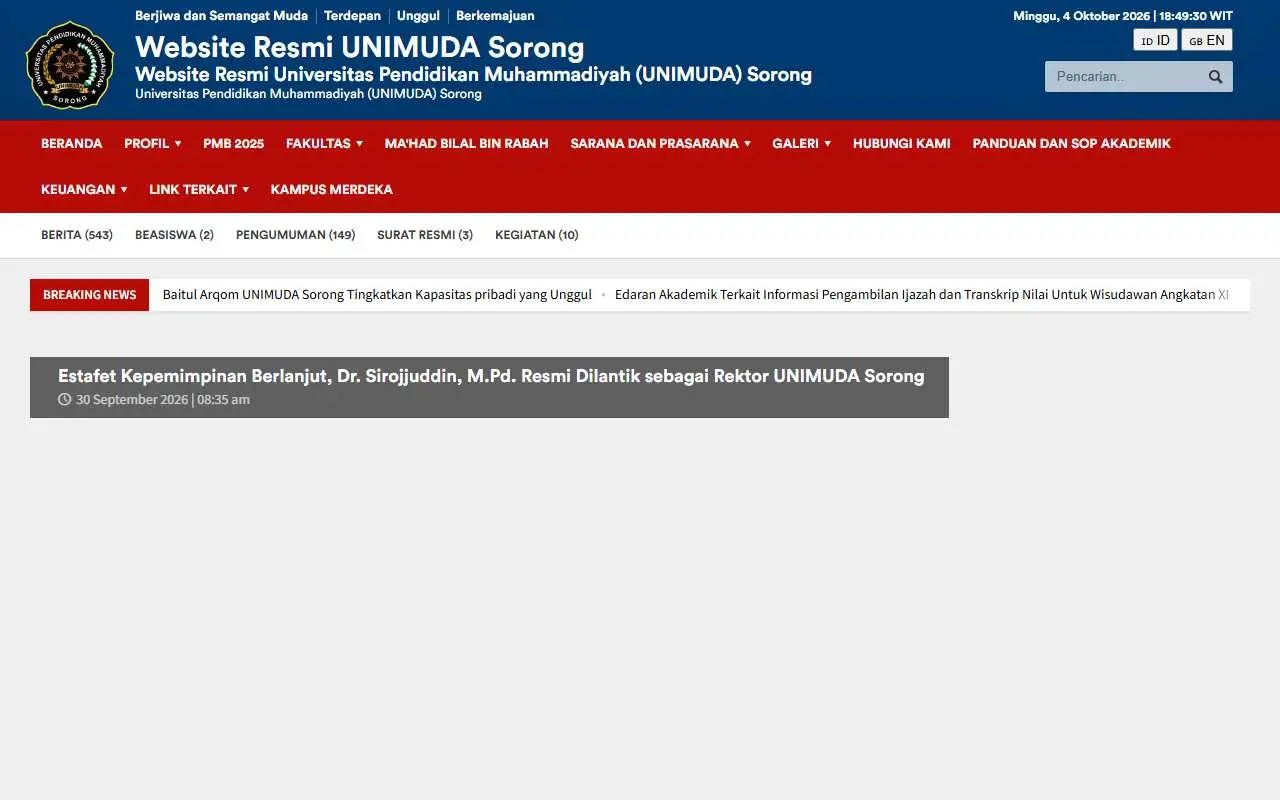Click the Unggul slogan text

tap(418, 16)
